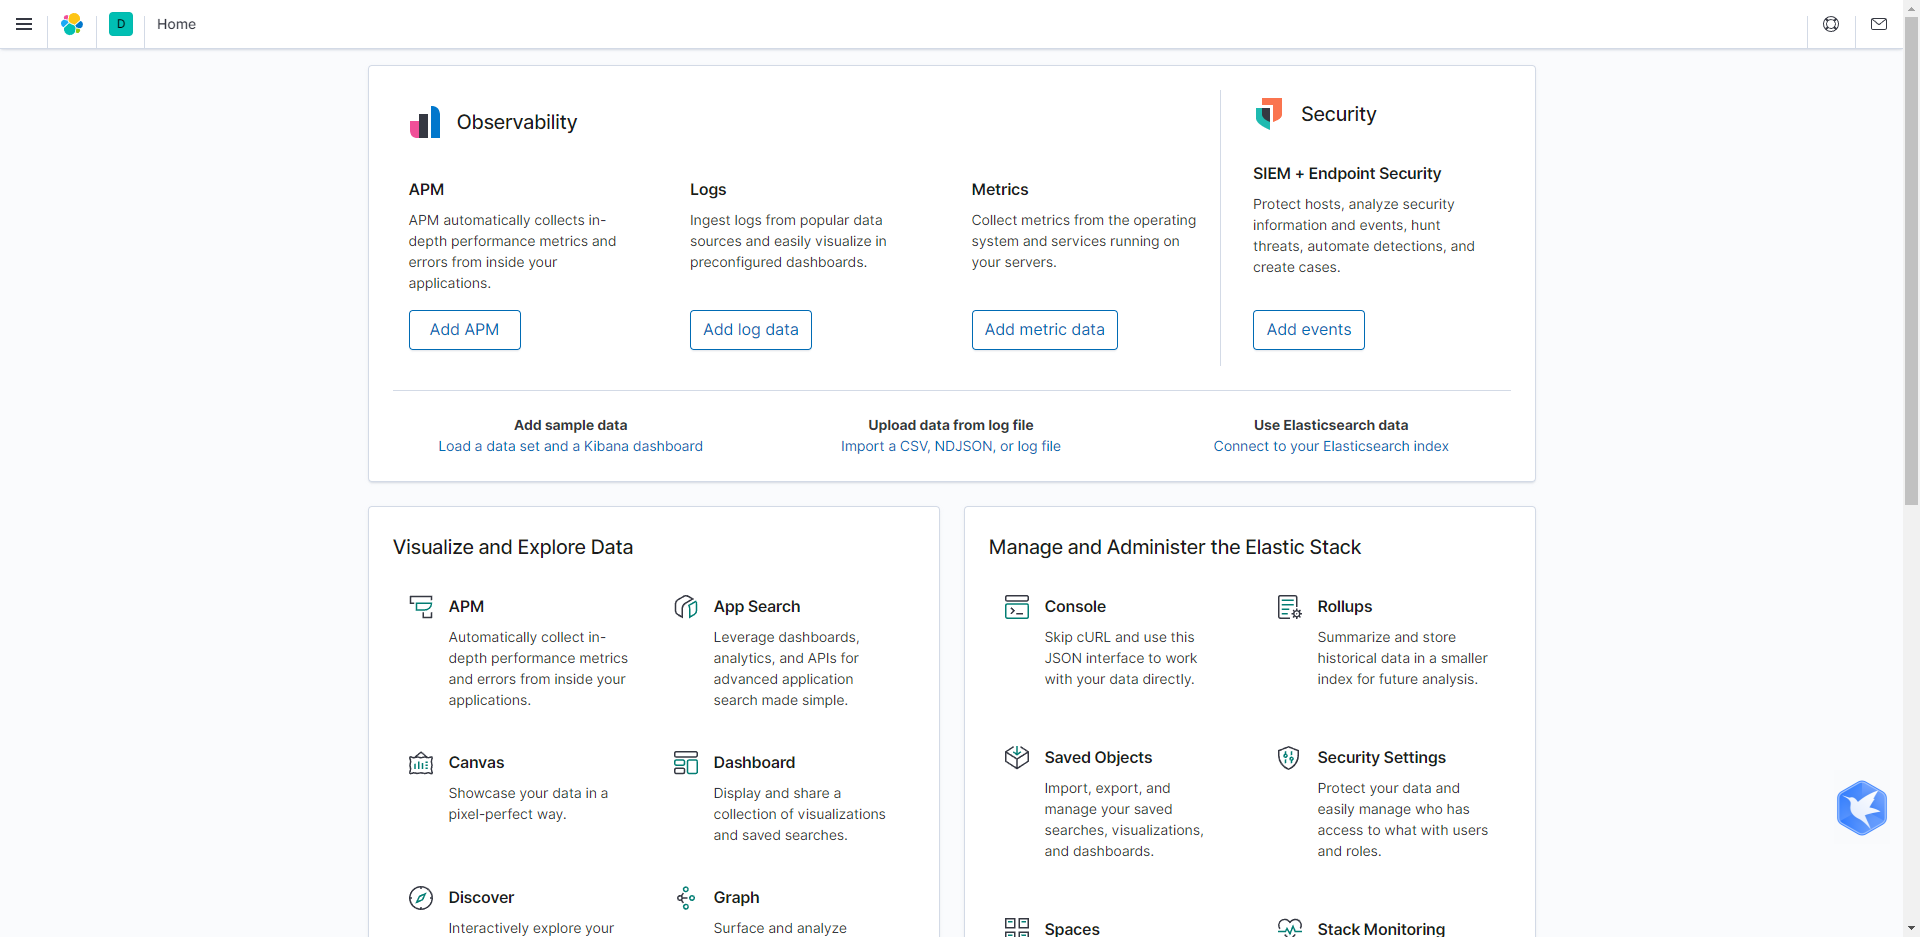Click the Visualize and Explore Data heading

pyautogui.click(x=513, y=547)
